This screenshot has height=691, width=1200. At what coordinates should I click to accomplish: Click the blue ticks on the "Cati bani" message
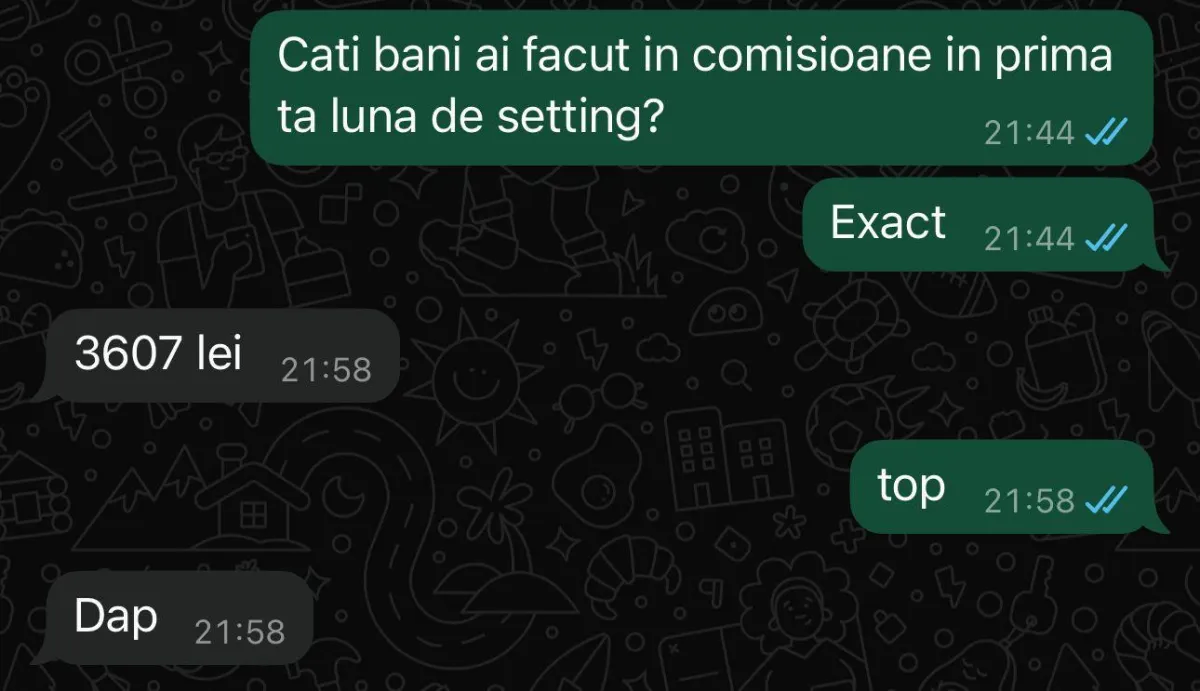click(x=1107, y=132)
